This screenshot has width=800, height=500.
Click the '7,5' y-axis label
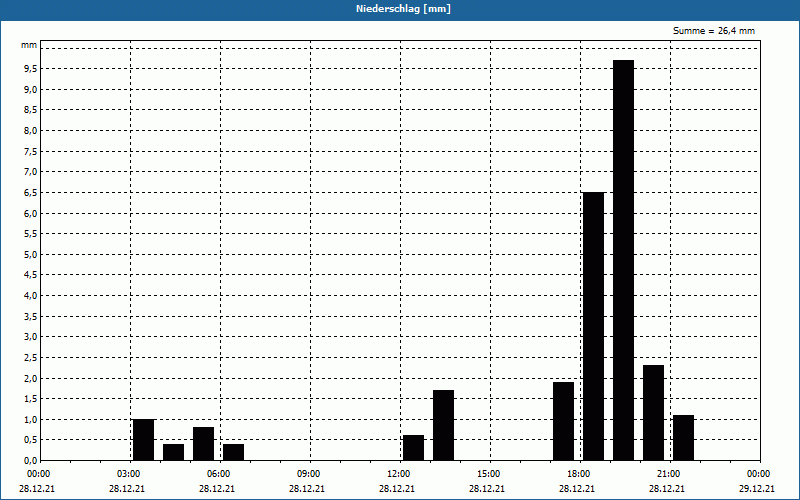(x=31, y=152)
